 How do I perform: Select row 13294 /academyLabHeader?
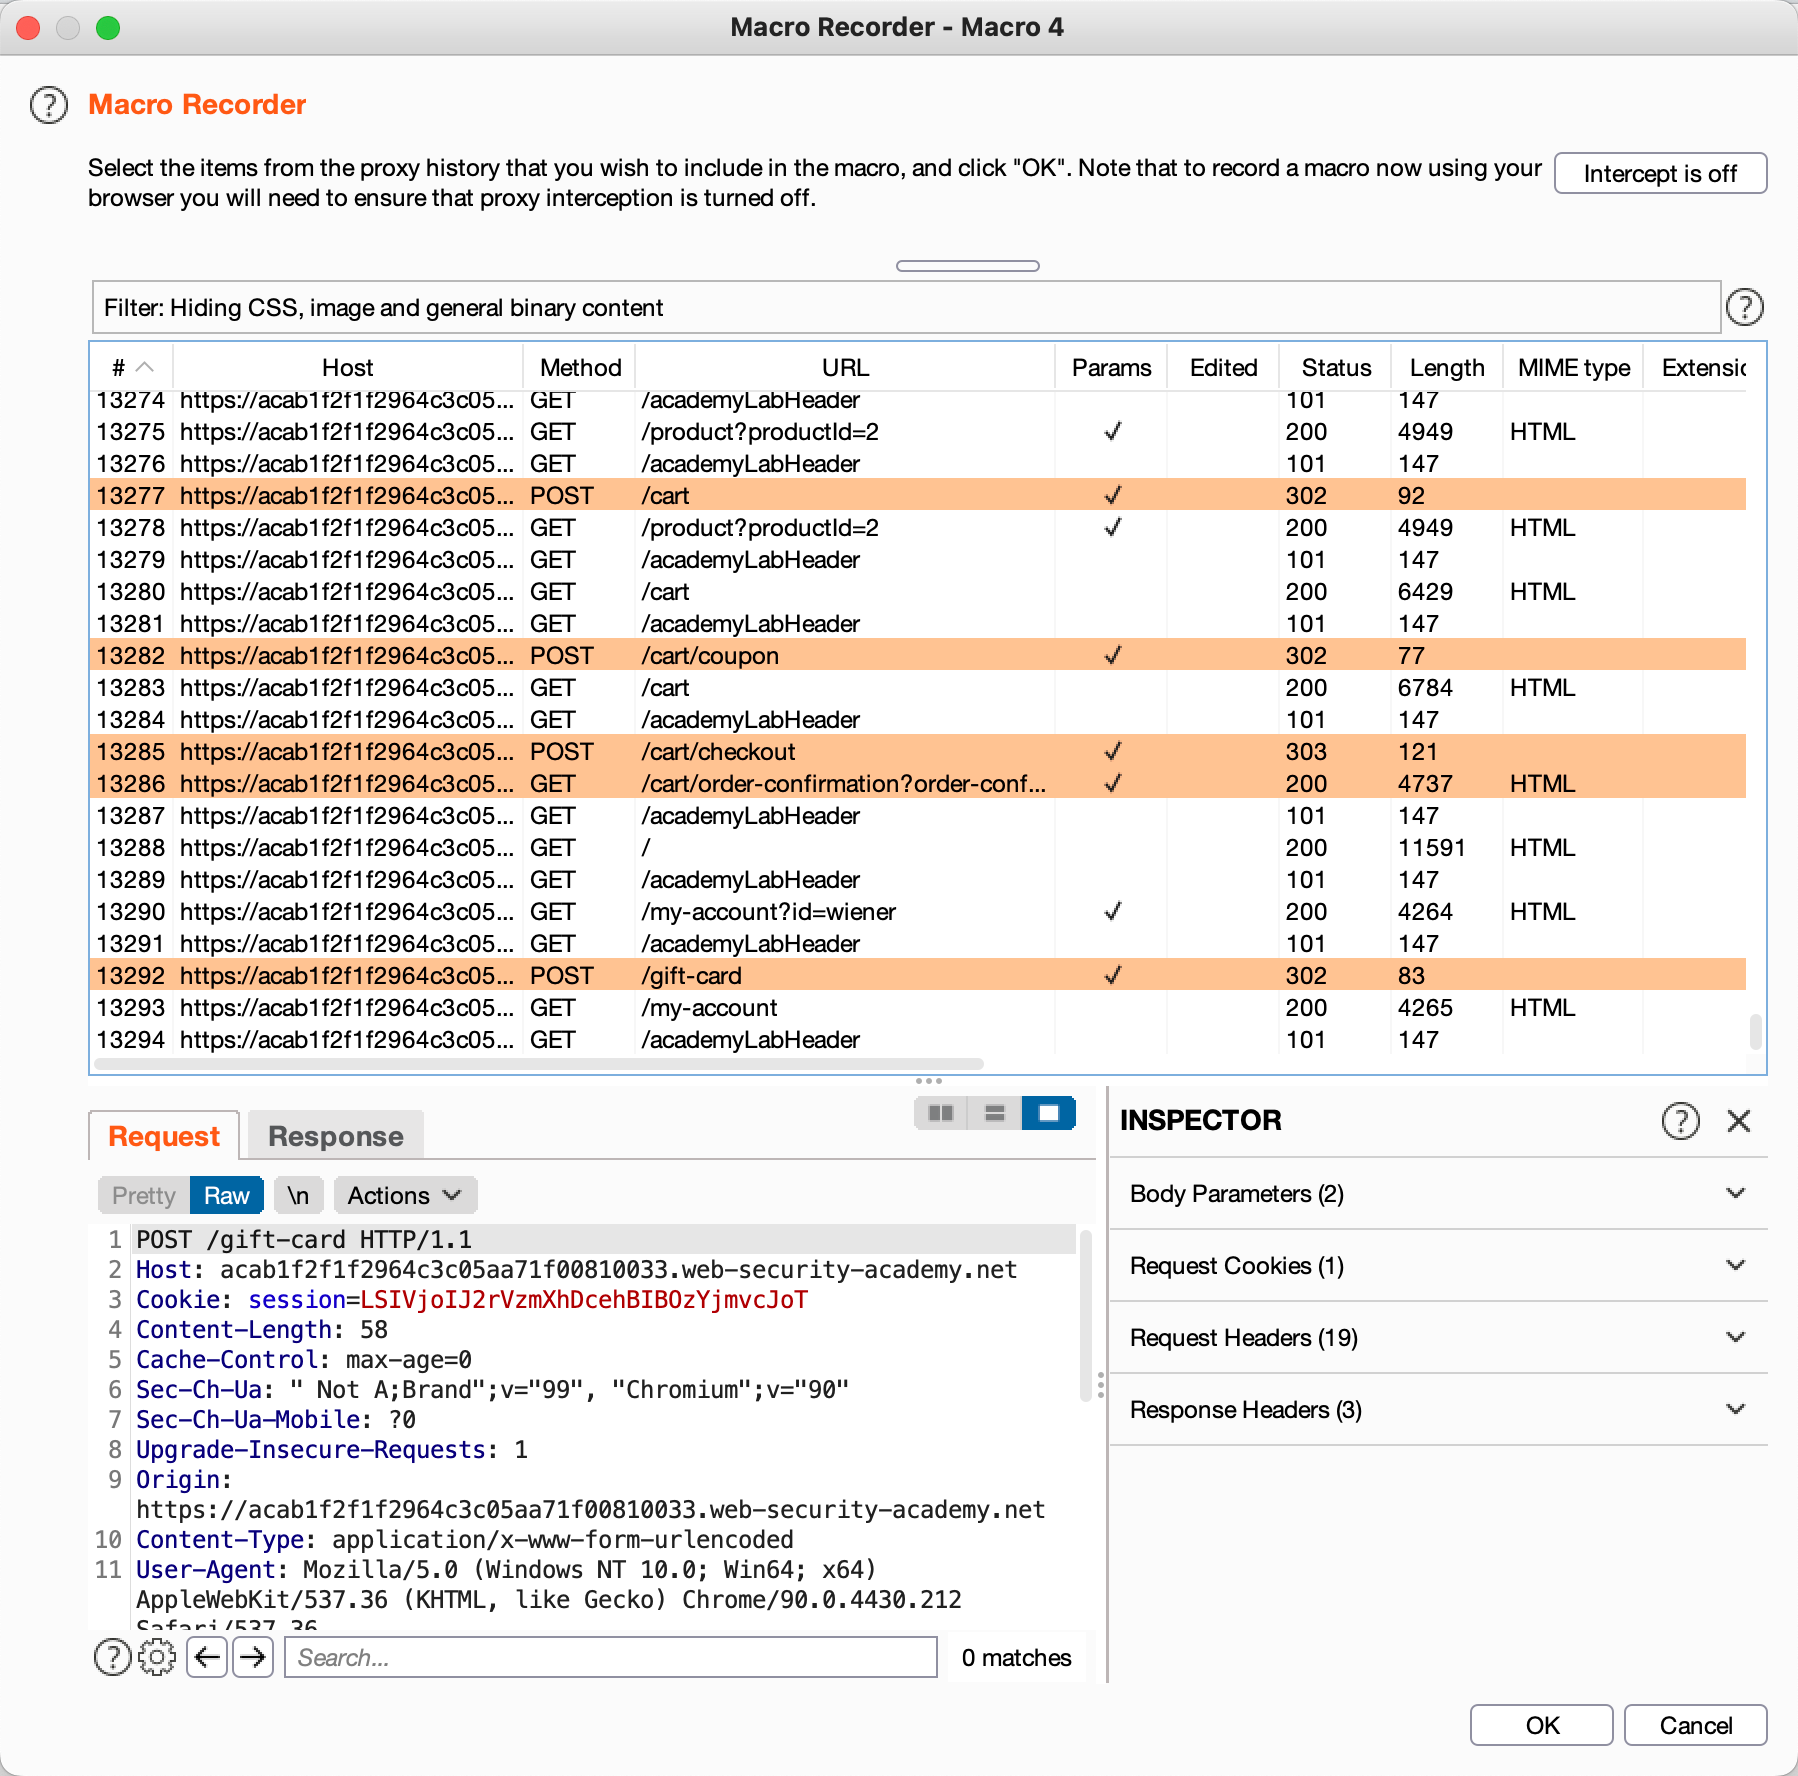919,1039
